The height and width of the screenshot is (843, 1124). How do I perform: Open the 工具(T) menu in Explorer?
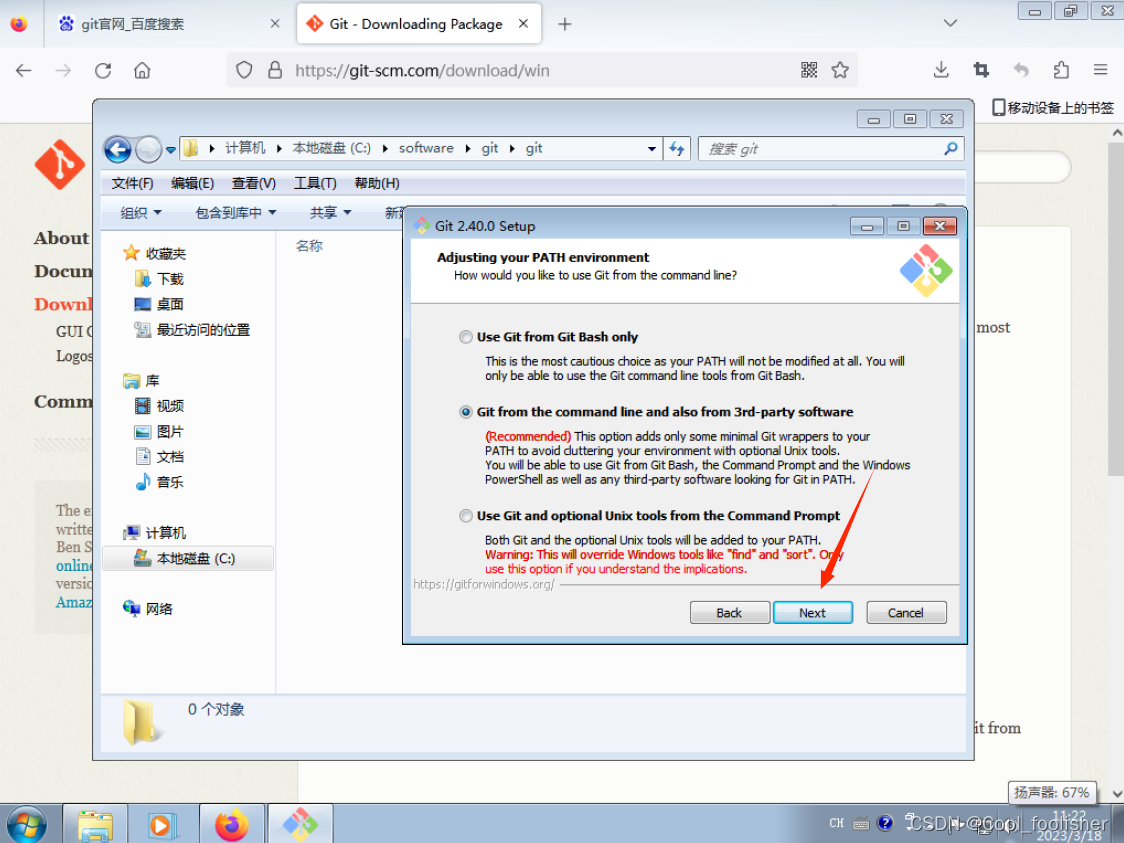(315, 184)
